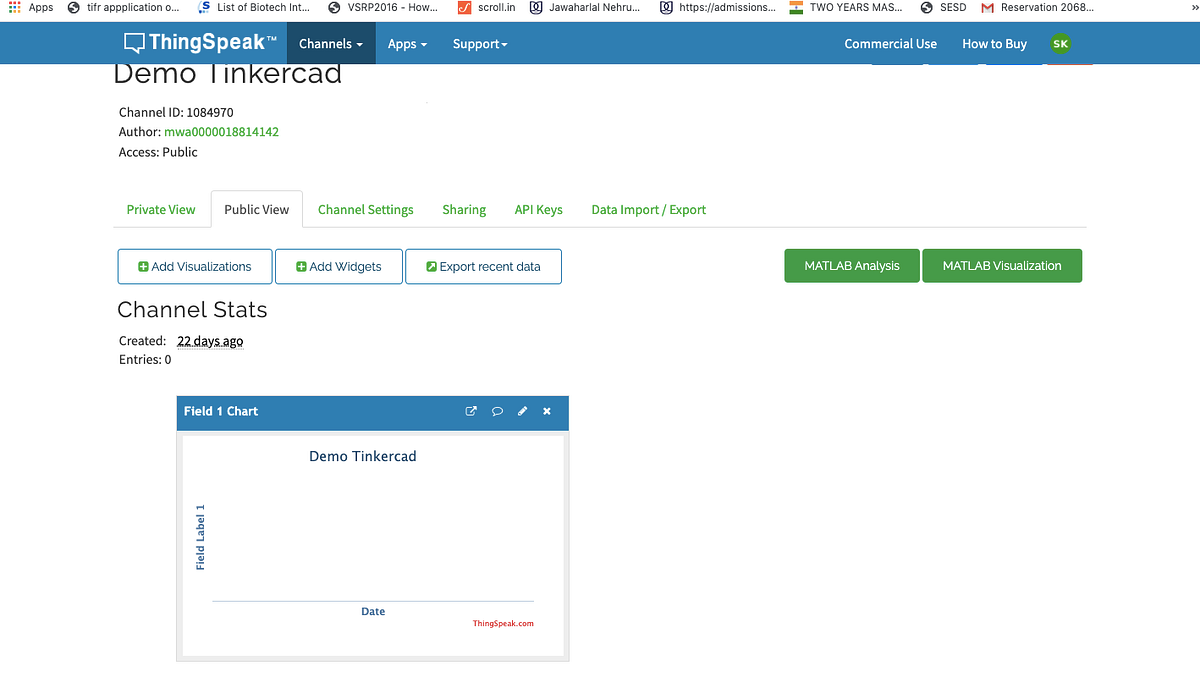Open the Channels dropdown menu

point(330,43)
